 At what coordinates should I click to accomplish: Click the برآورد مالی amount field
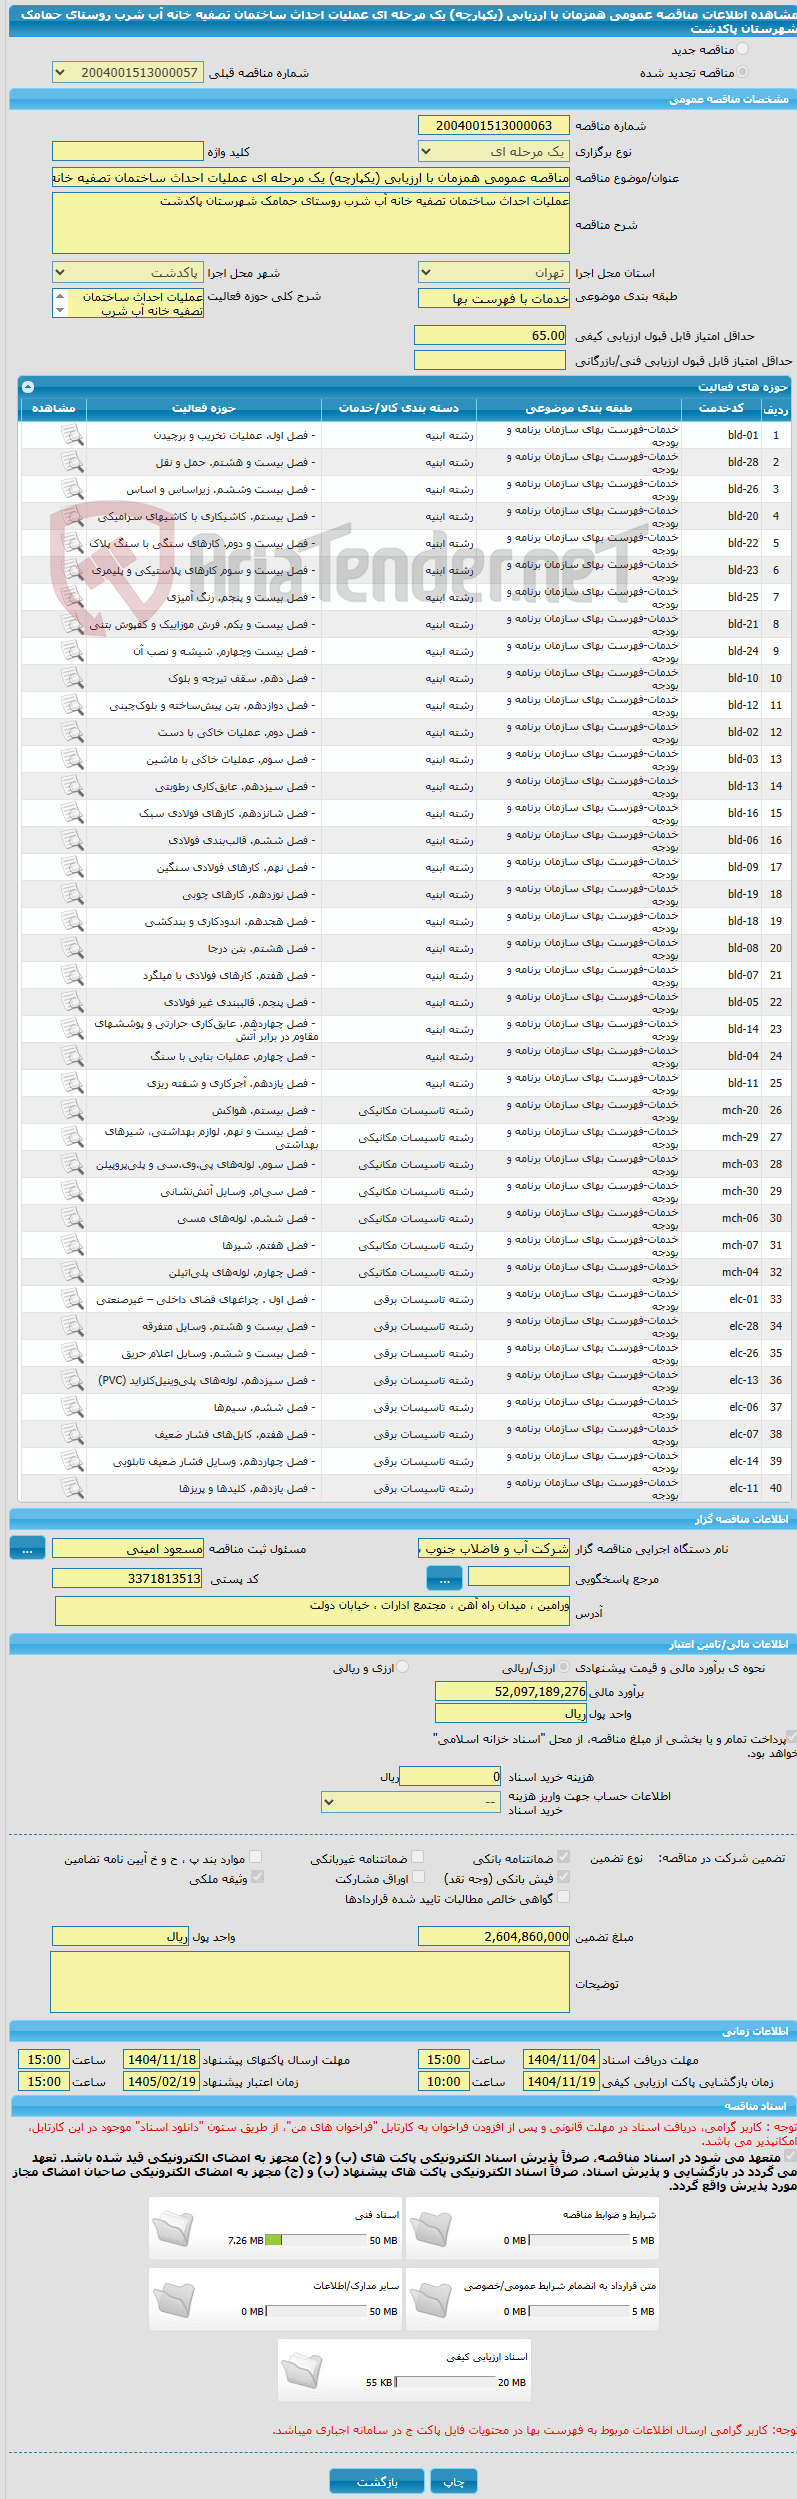click(511, 1691)
